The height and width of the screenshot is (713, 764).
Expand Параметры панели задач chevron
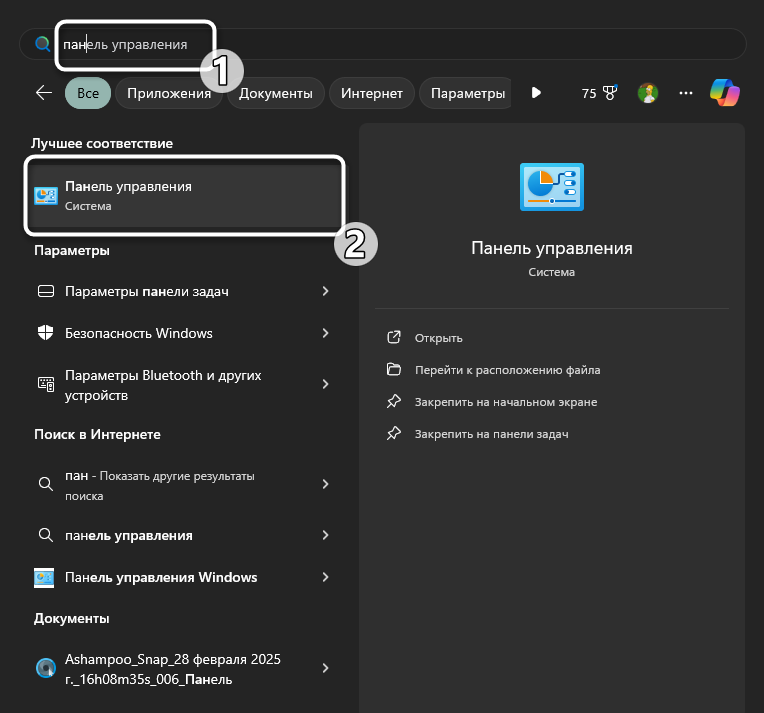click(325, 291)
